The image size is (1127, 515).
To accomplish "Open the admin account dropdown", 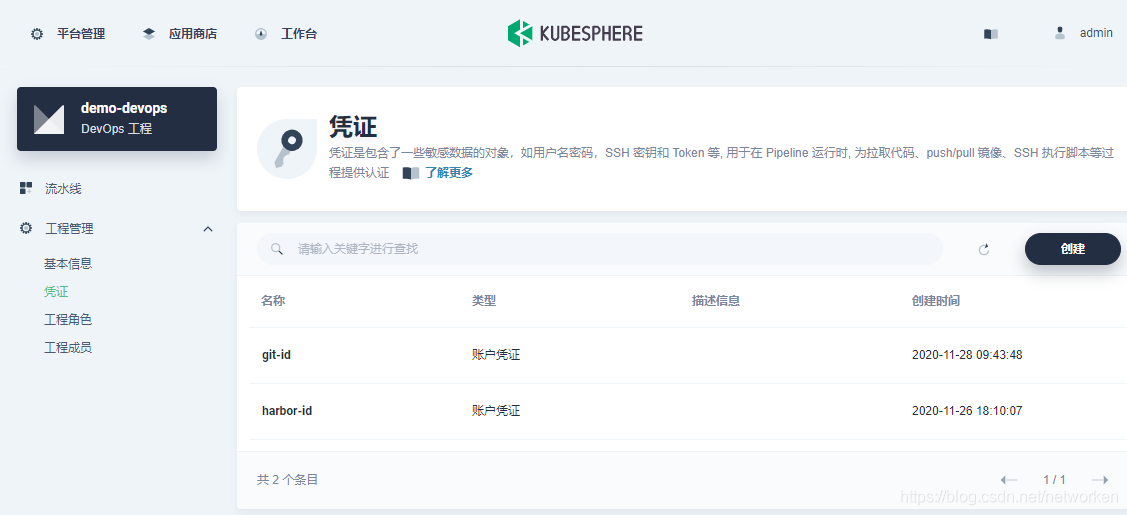I will click(1096, 33).
